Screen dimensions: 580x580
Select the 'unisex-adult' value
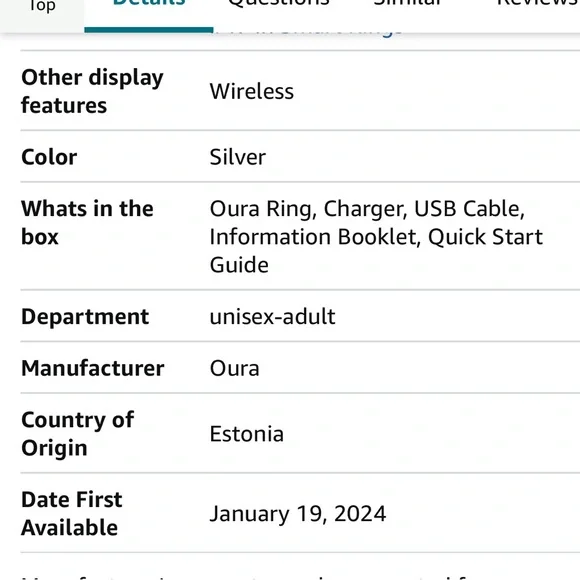click(272, 317)
